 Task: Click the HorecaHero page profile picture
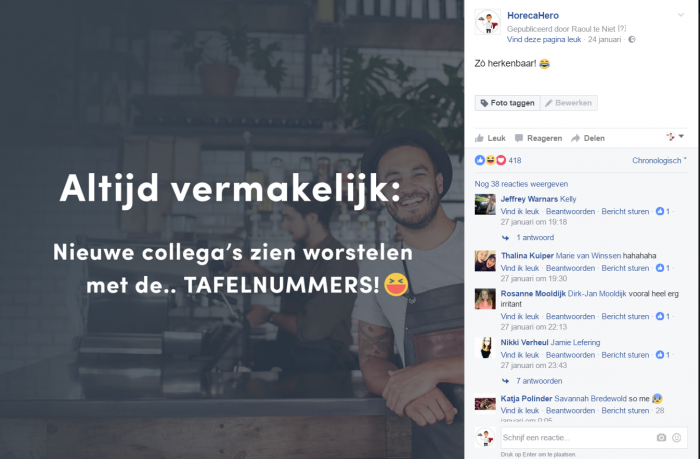coord(488,22)
